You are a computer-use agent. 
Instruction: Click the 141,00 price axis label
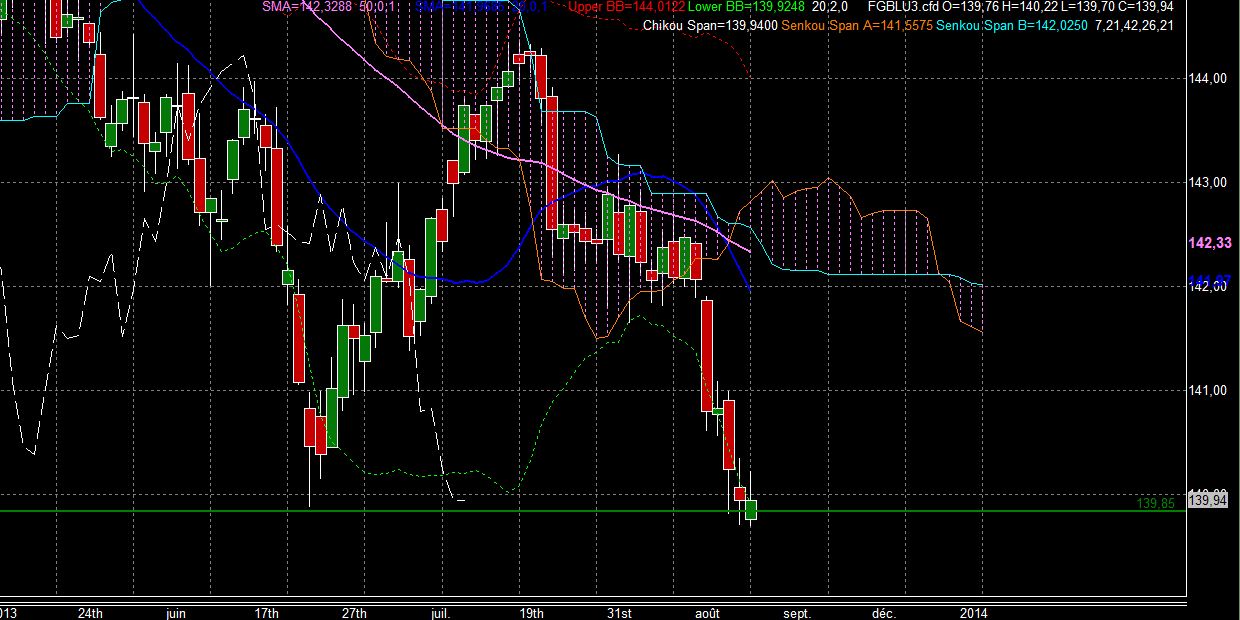tap(1206, 390)
